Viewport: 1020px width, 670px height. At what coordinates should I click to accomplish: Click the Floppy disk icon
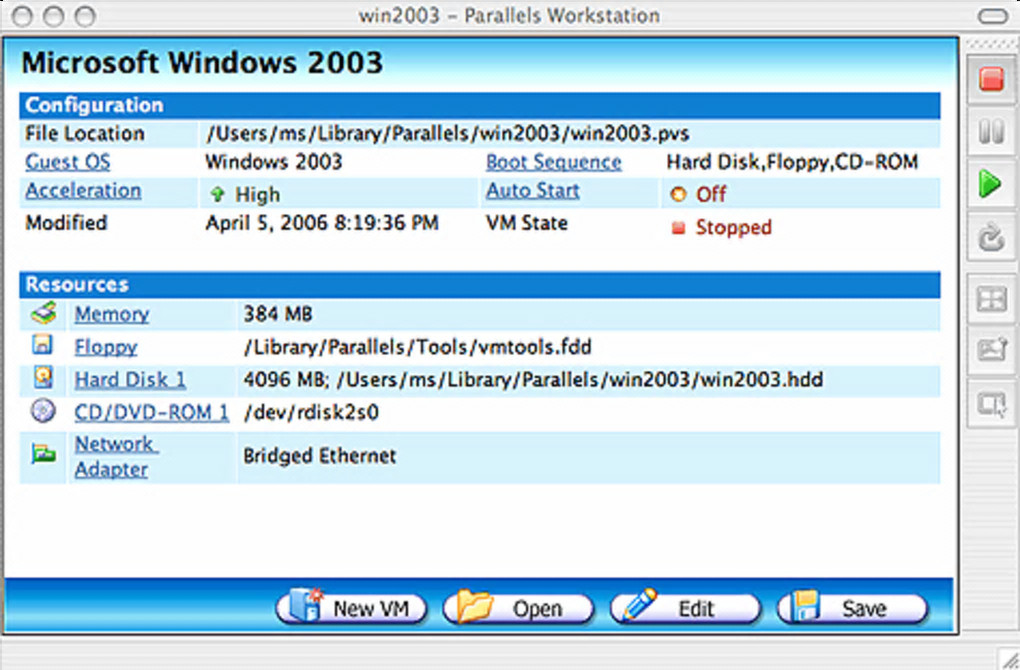click(x=43, y=345)
